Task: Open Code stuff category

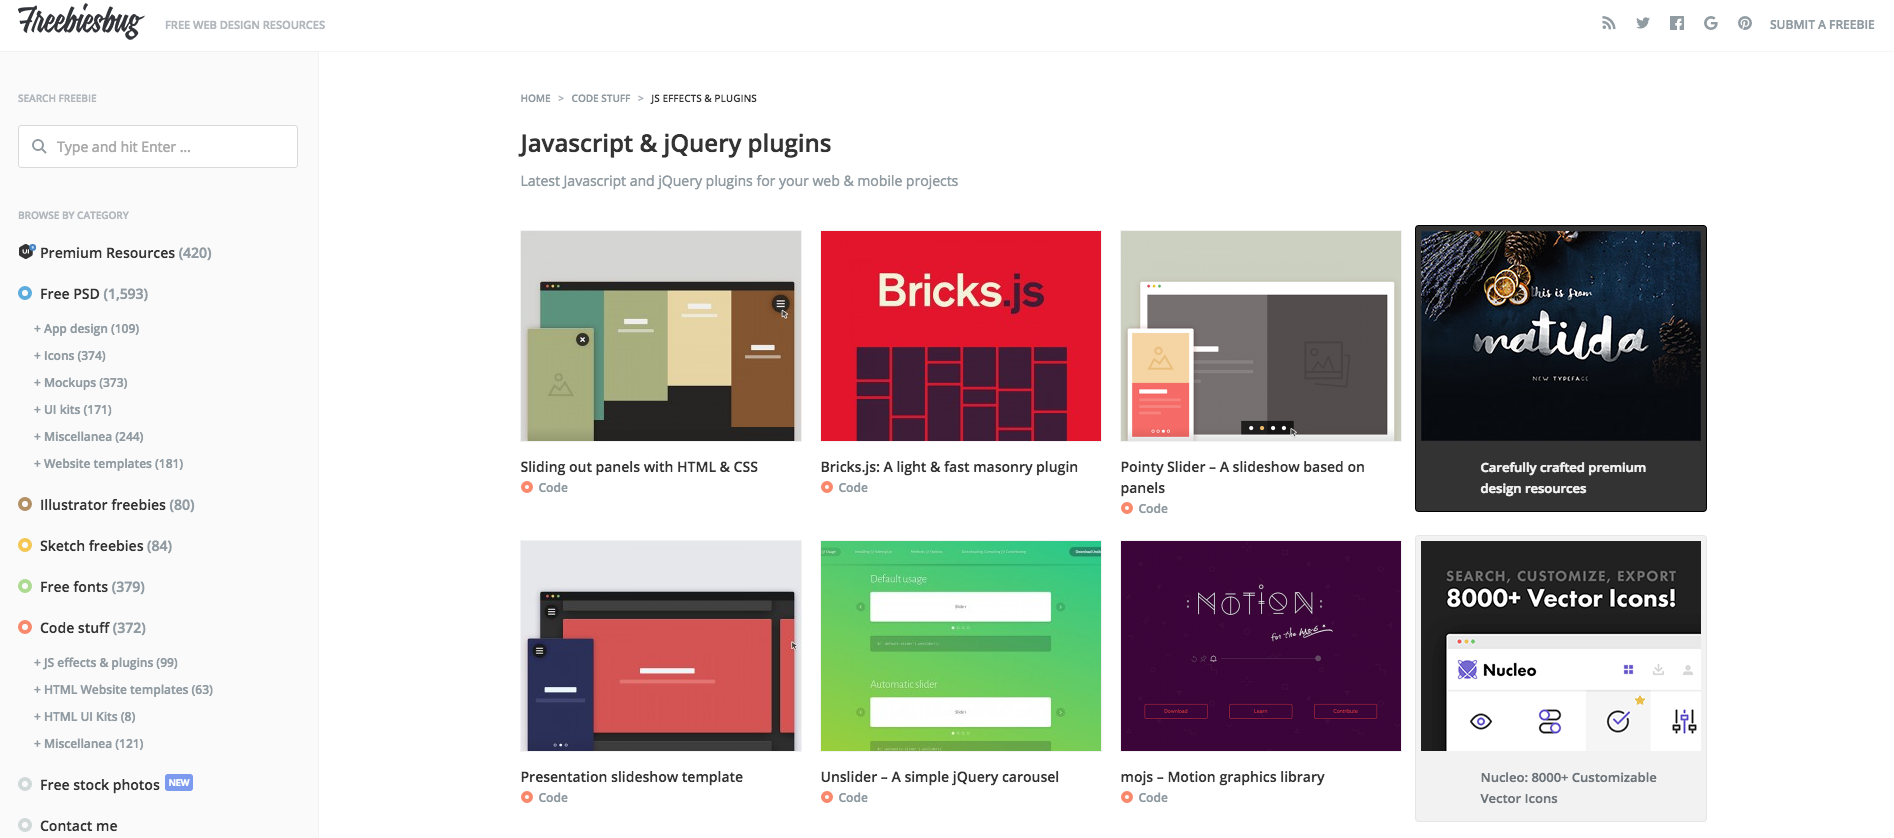Action: 93,628
